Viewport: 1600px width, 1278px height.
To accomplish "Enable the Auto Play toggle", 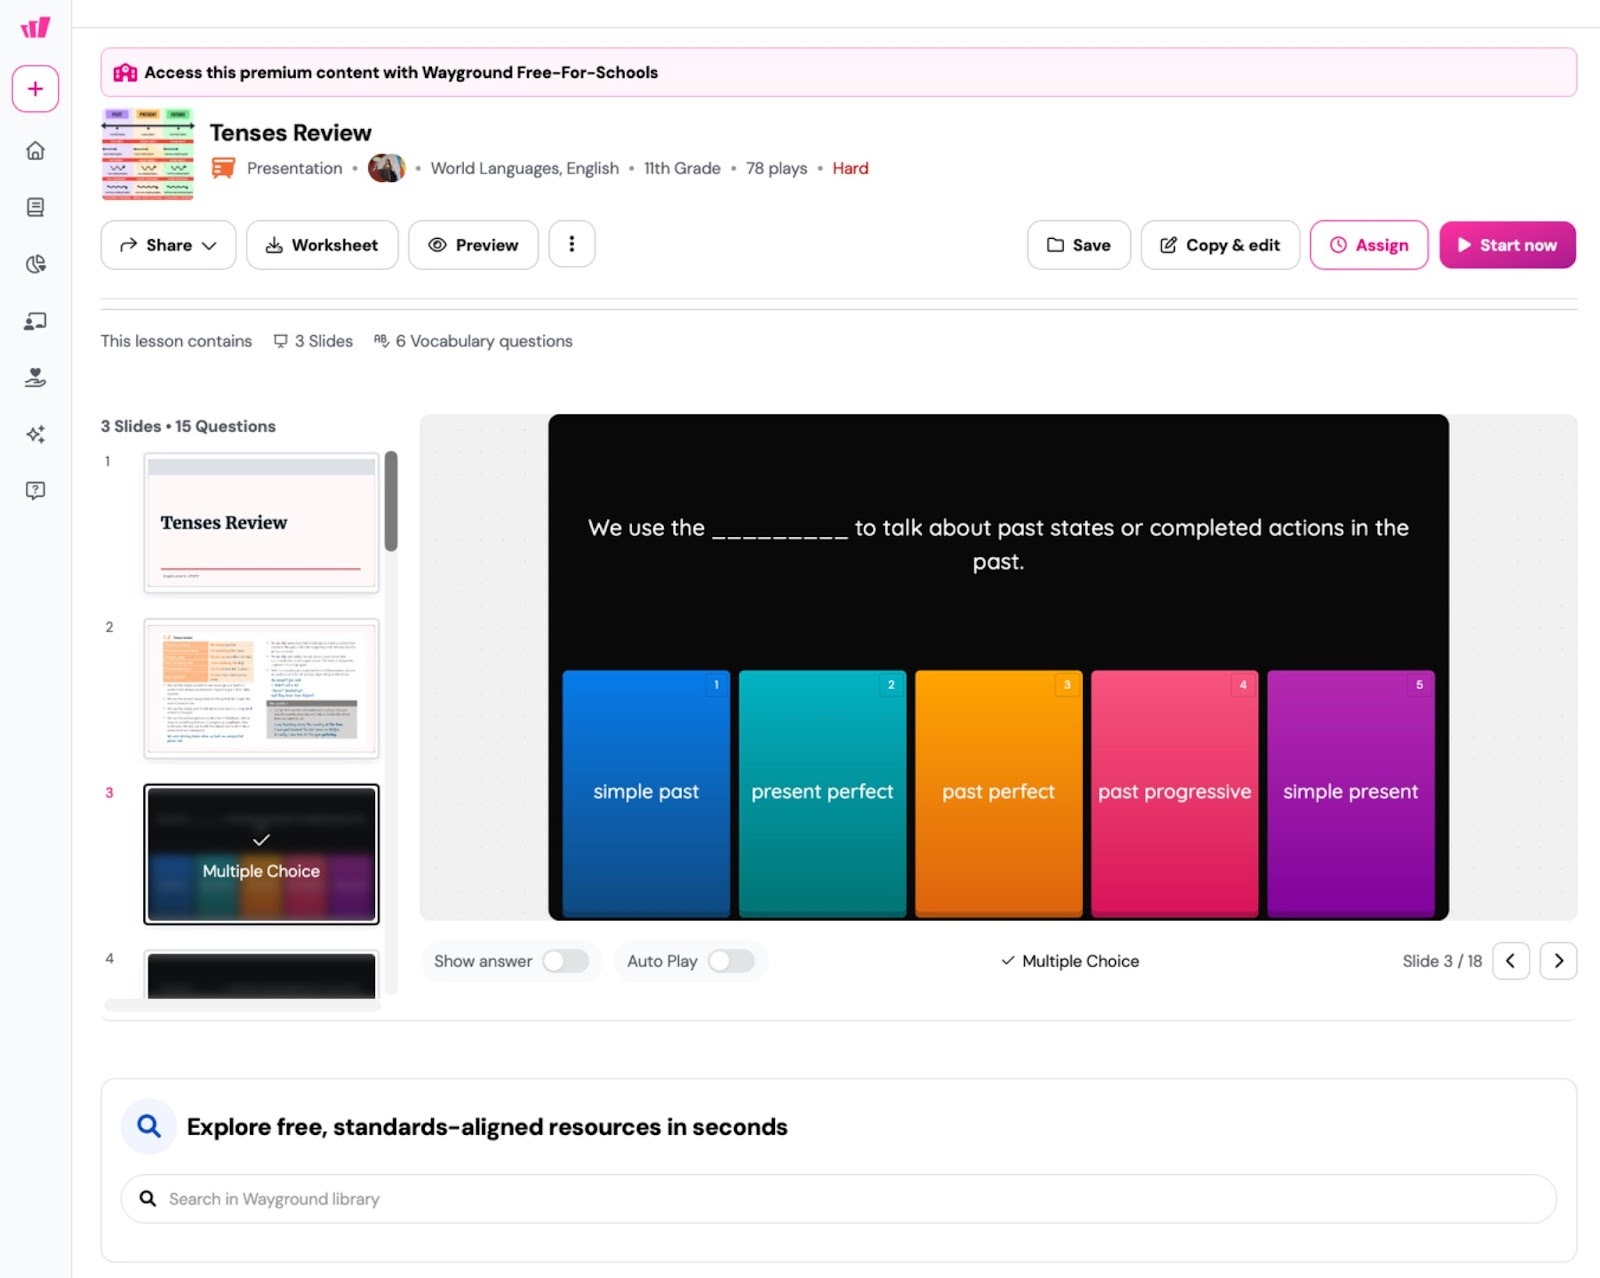I will [732, 961].
